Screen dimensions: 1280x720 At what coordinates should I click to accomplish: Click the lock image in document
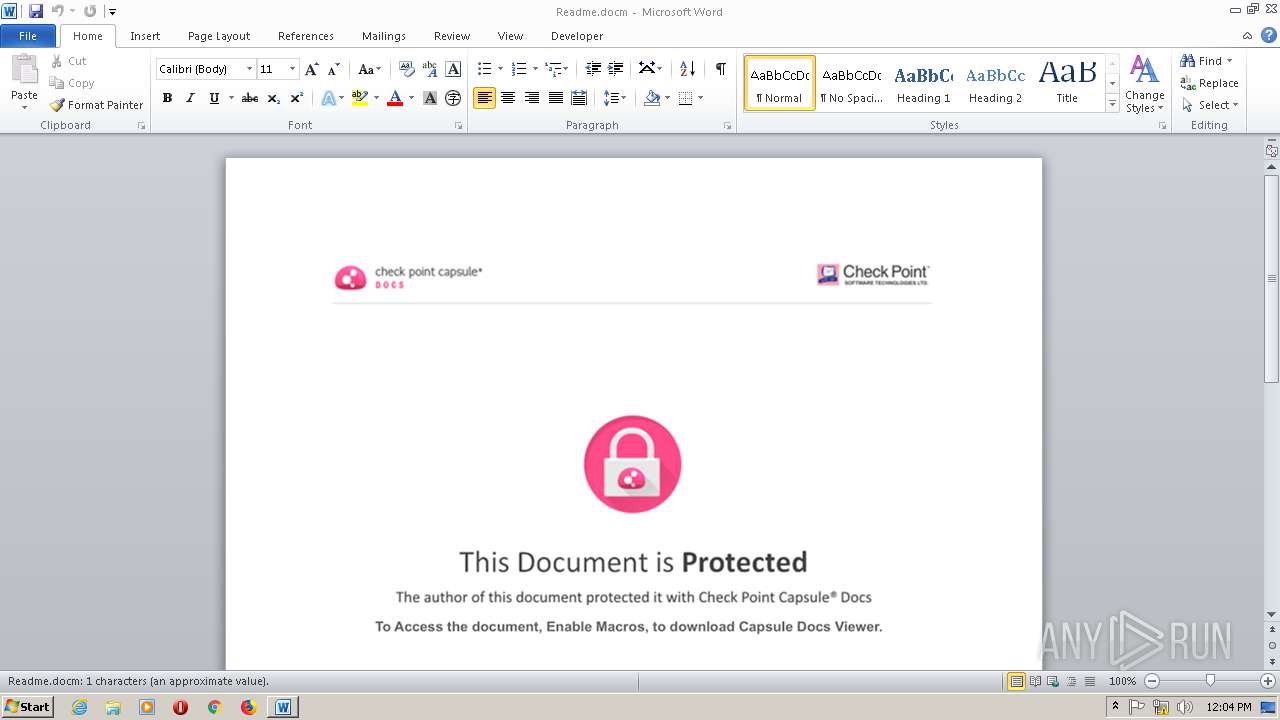(632, 464)
